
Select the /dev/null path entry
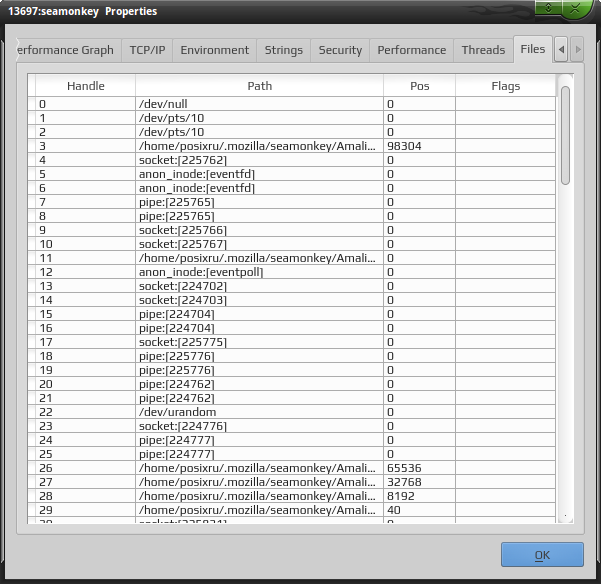163,104
